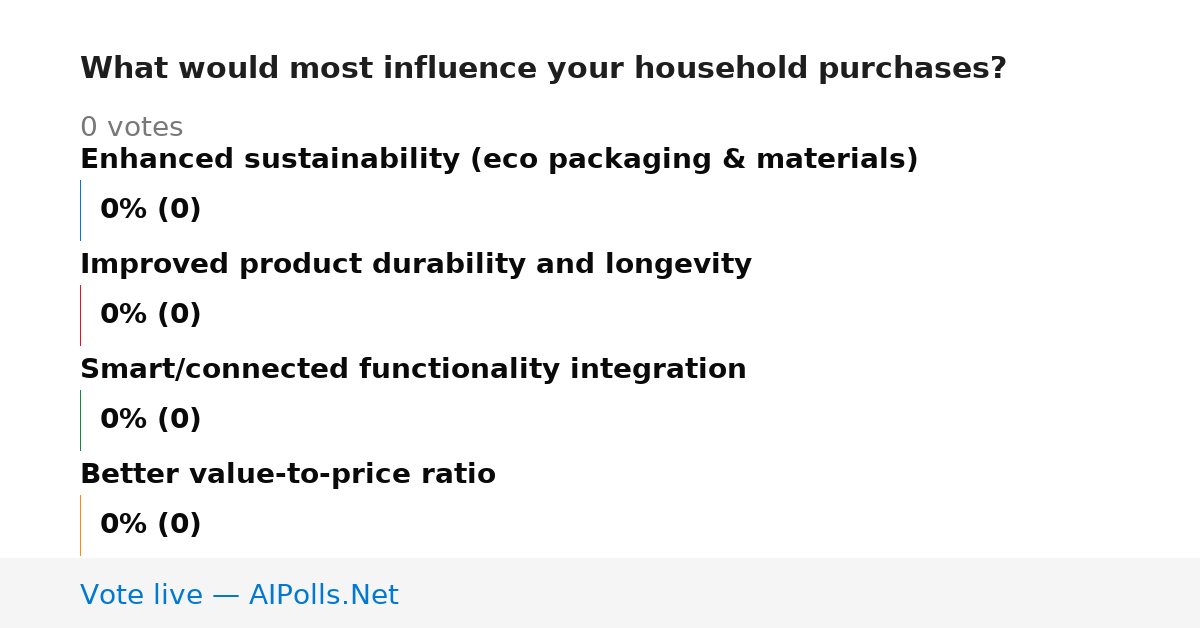Screen dimensions: 1200x628
Task: Click the 0% figure for Enhanced sustainability
Action: [x=124, y=210]
